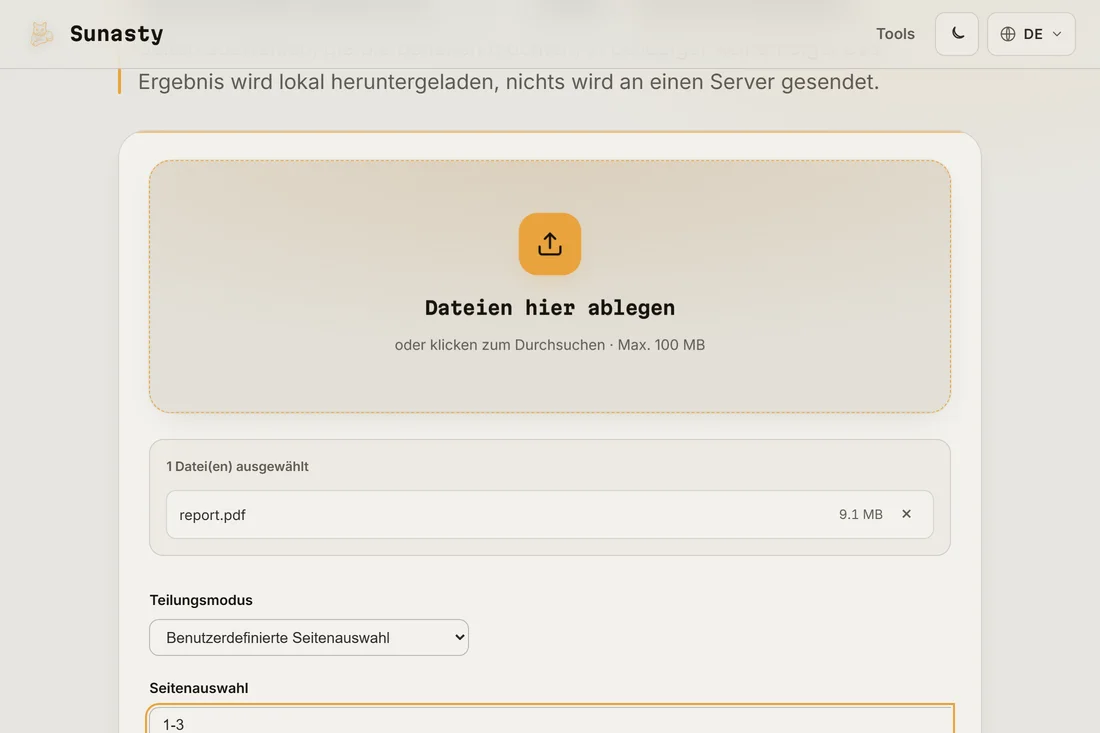Focus the Seitenauswahl input field
Screen dimensions: 1100x733
pyautogui.click(x=550, y=720)
